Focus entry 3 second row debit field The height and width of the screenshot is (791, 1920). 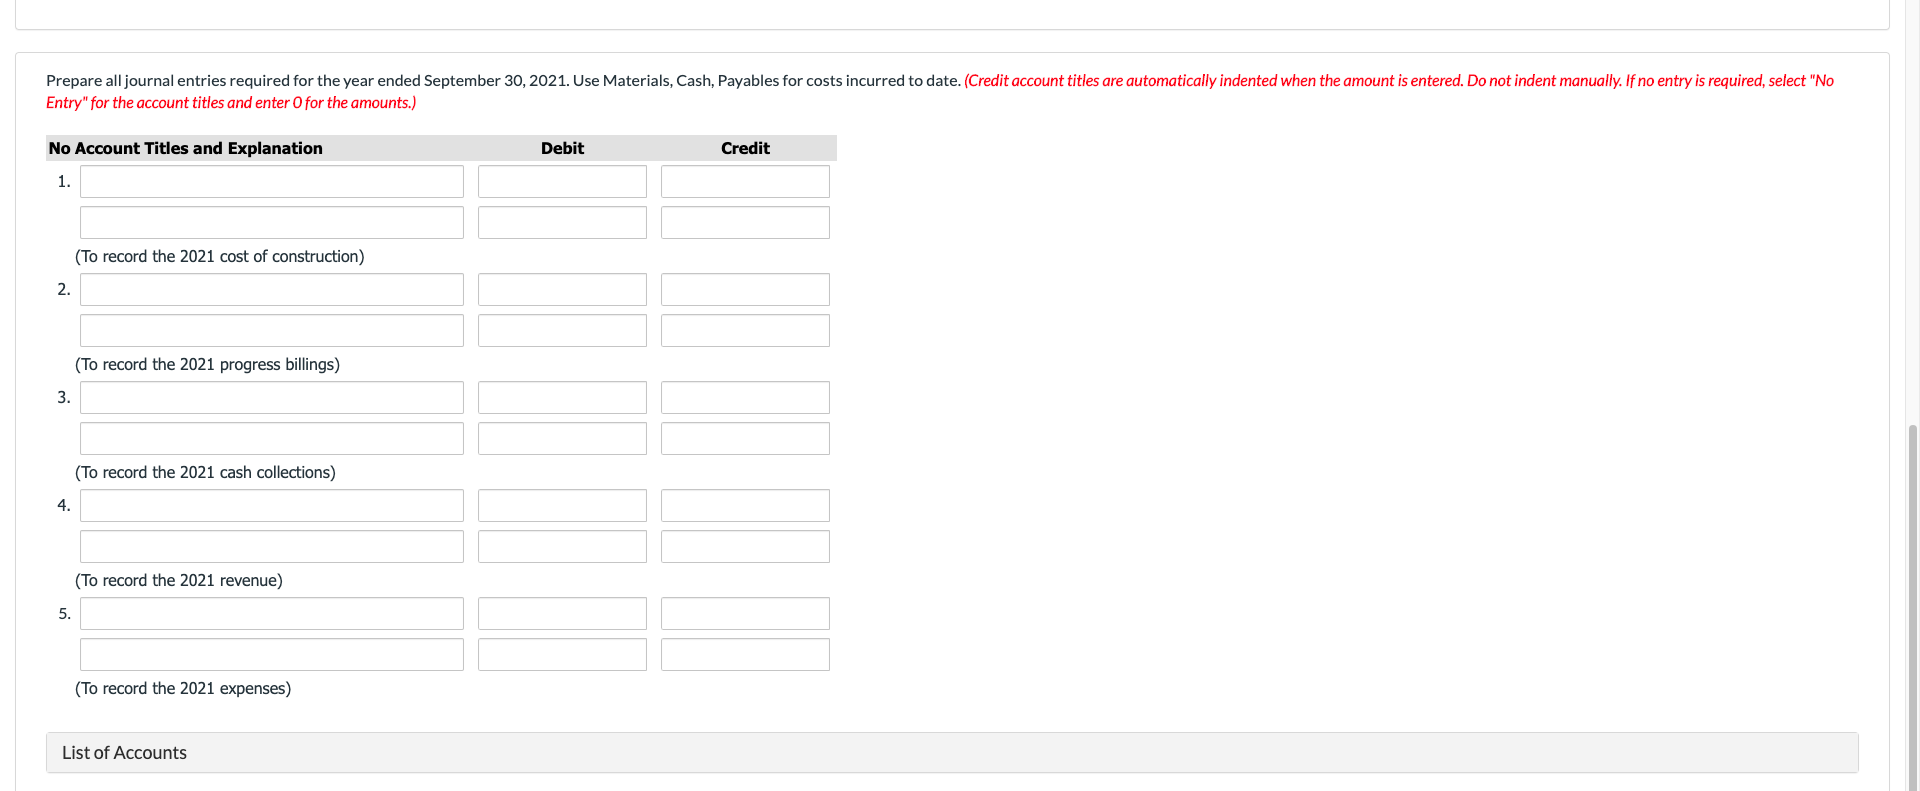[562, 438]
